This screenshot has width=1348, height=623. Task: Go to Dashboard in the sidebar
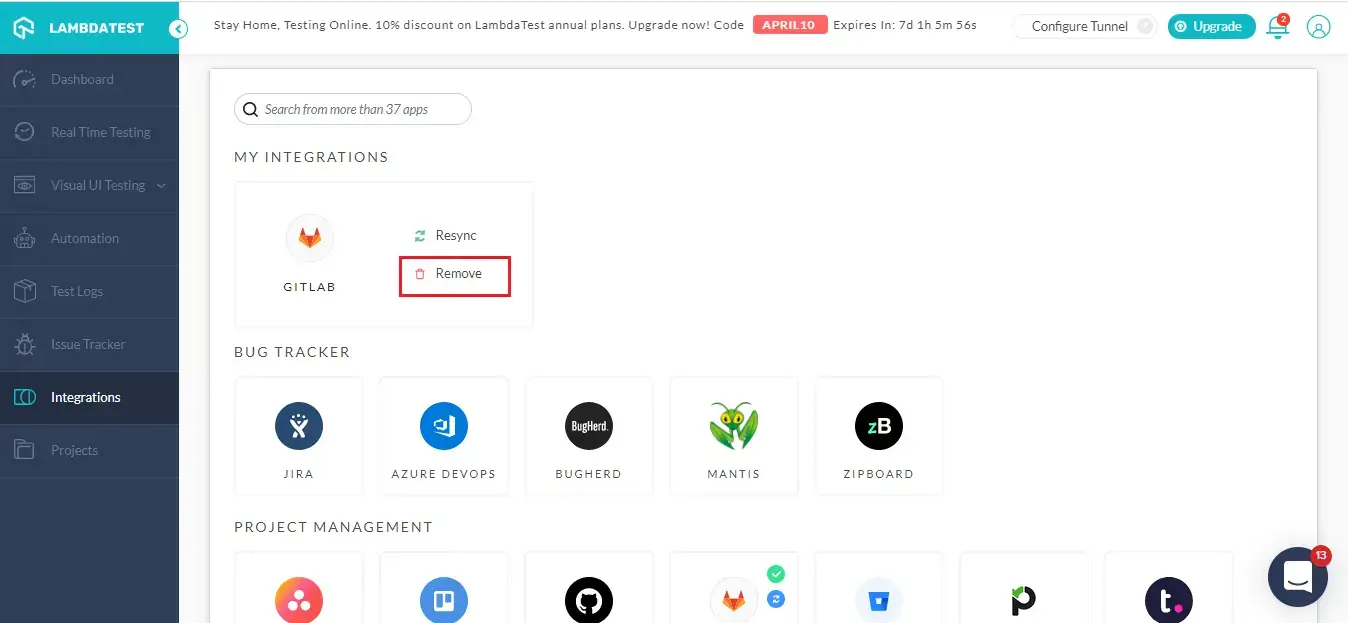(82, 80)
